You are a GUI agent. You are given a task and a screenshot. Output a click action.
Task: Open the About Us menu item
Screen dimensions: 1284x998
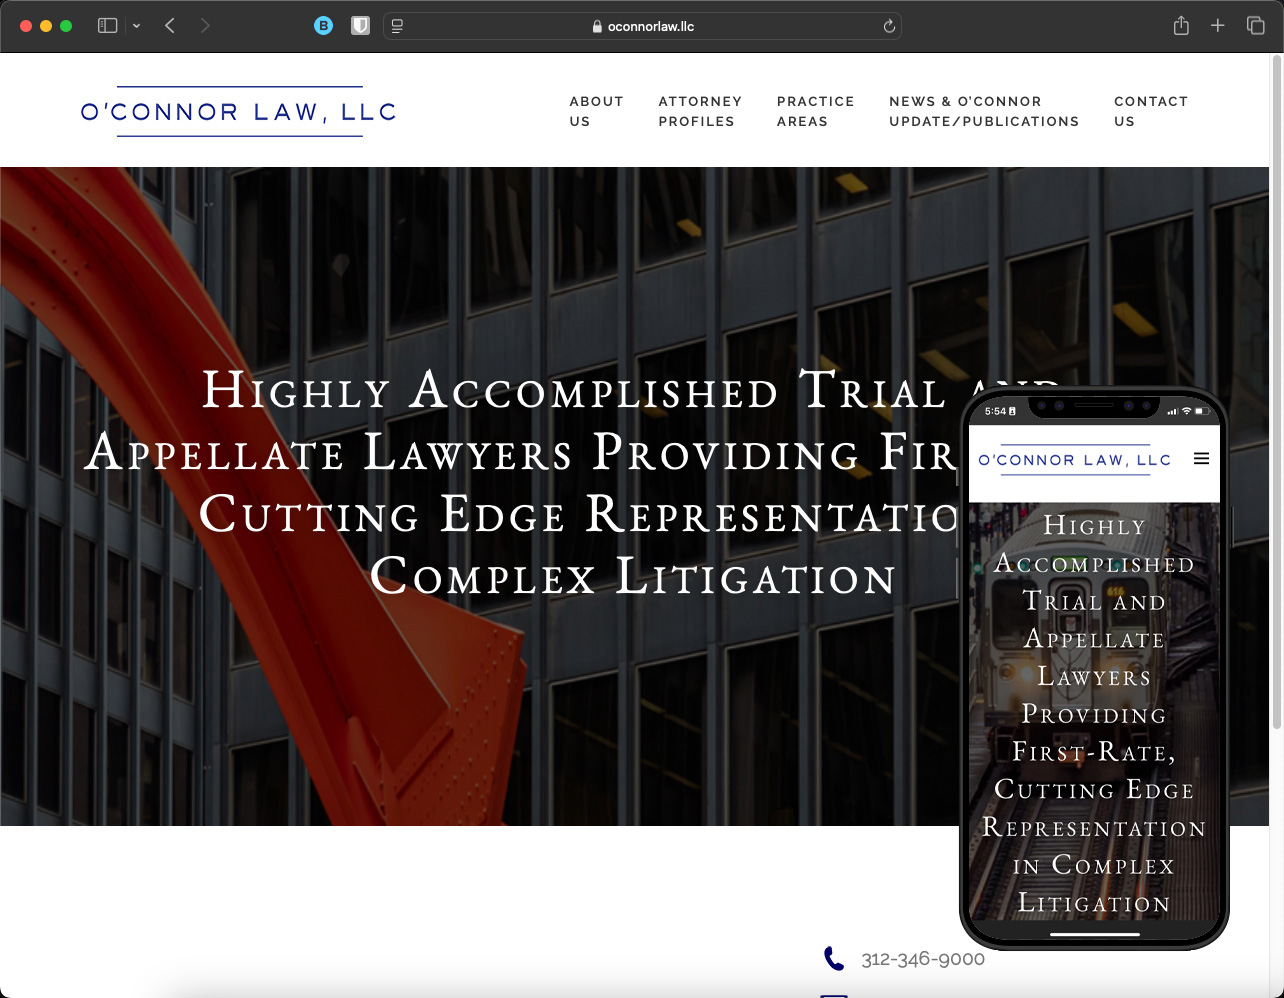click(596, 111)
